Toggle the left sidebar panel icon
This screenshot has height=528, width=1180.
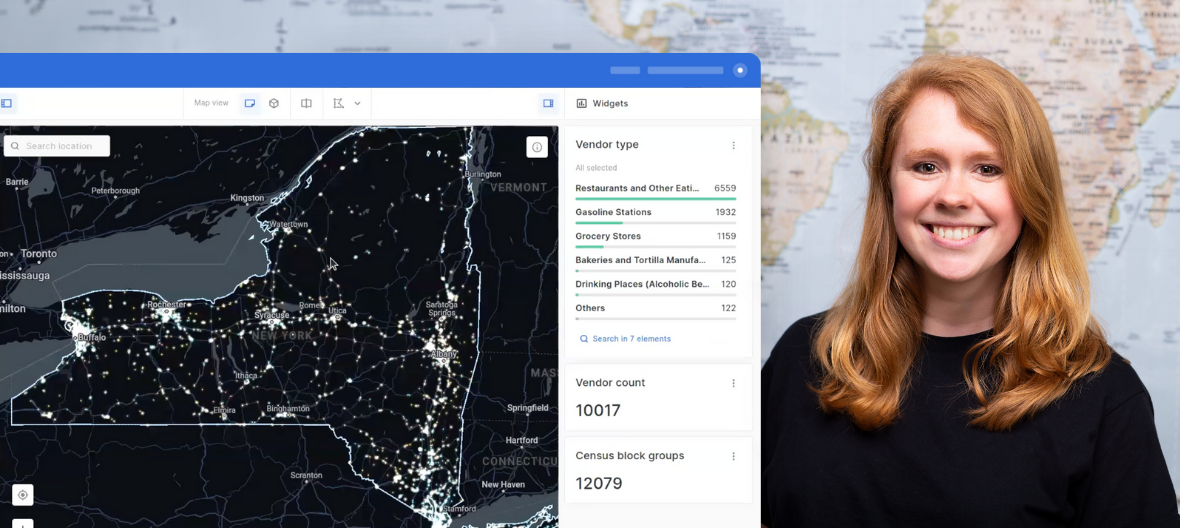(6, 103)
